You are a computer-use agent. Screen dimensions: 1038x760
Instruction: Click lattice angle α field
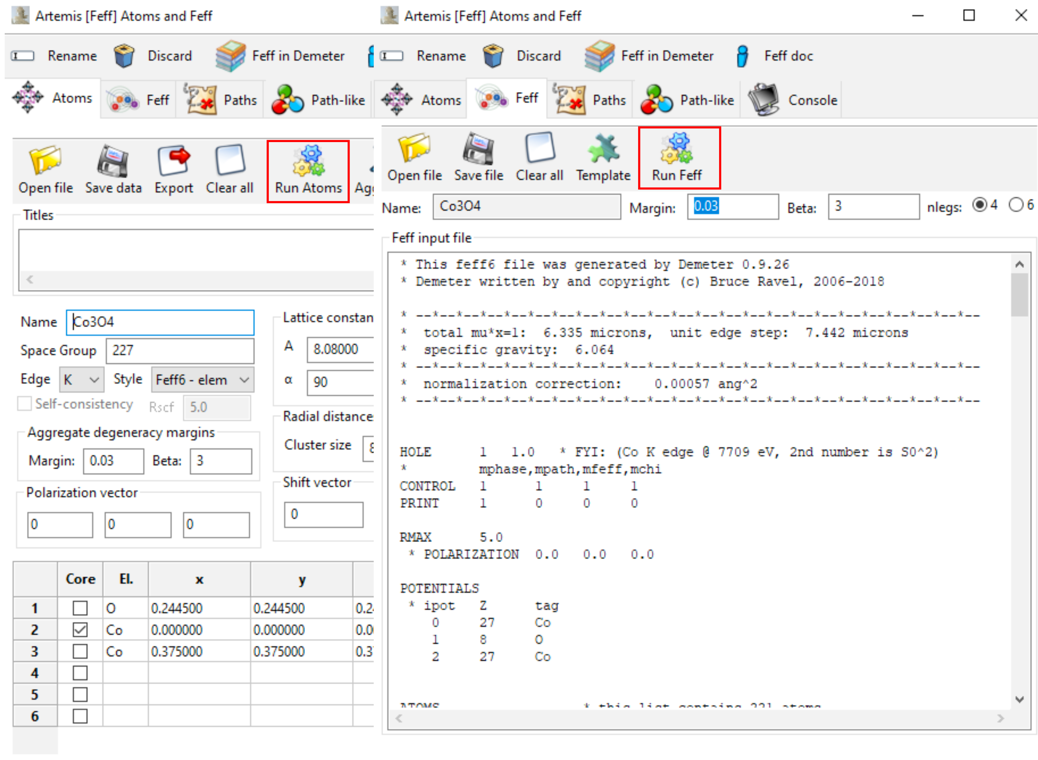pyautogui.click(x=340, y=383)
